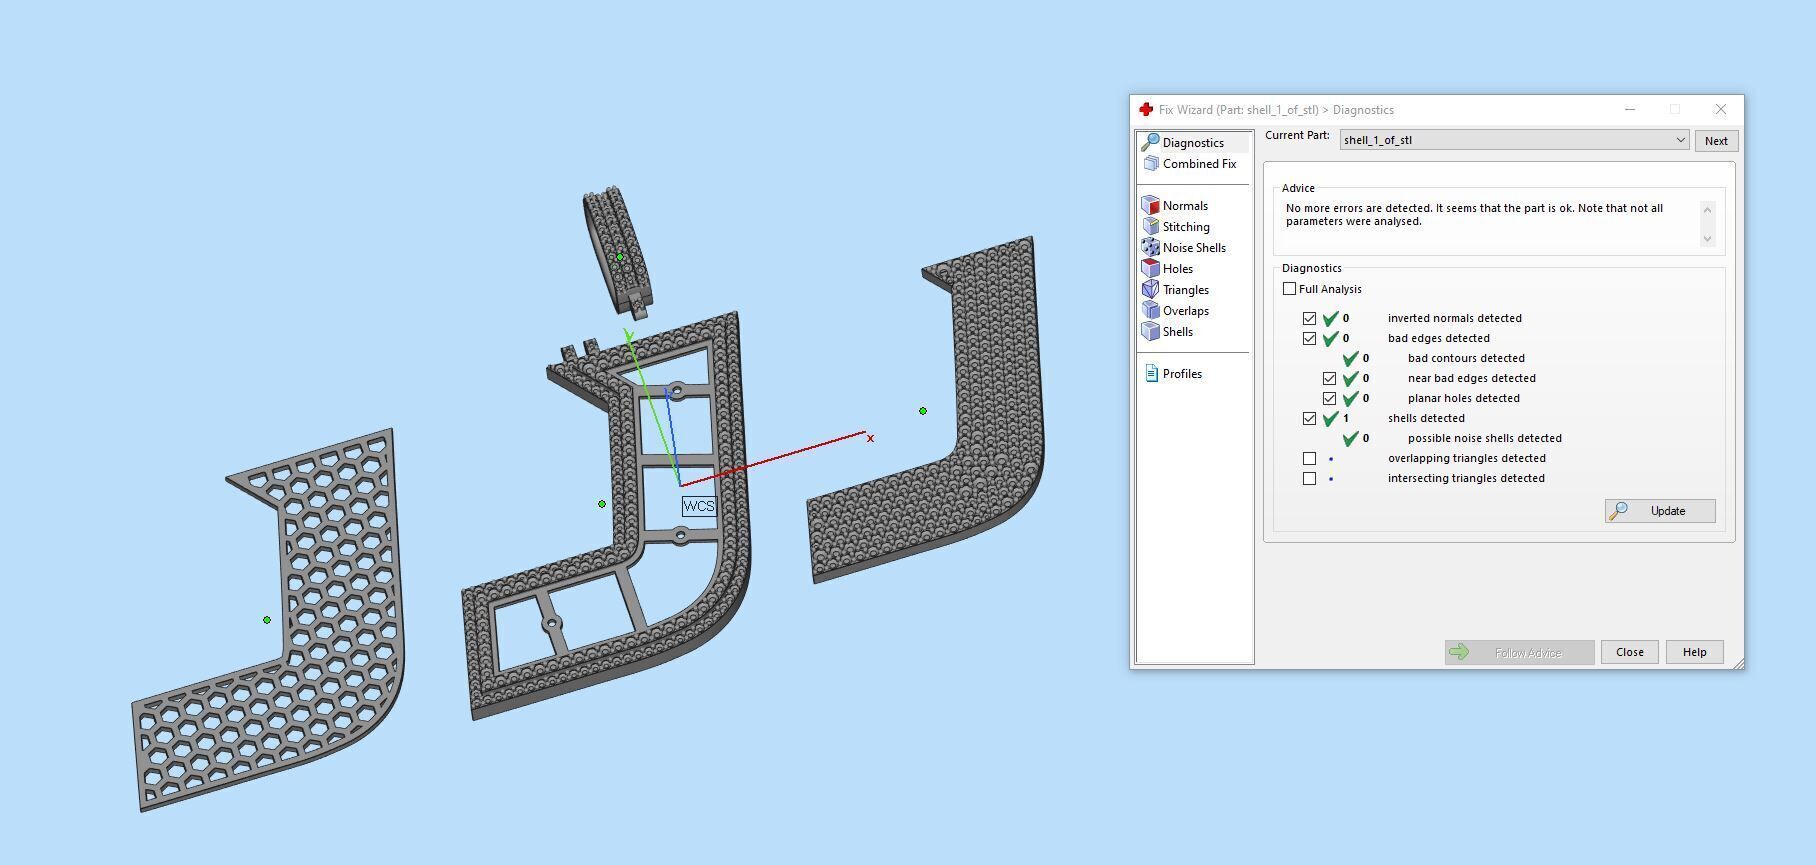
Task: Click the Advice box scroll down arrow
Action: [x=1707, y=238]
